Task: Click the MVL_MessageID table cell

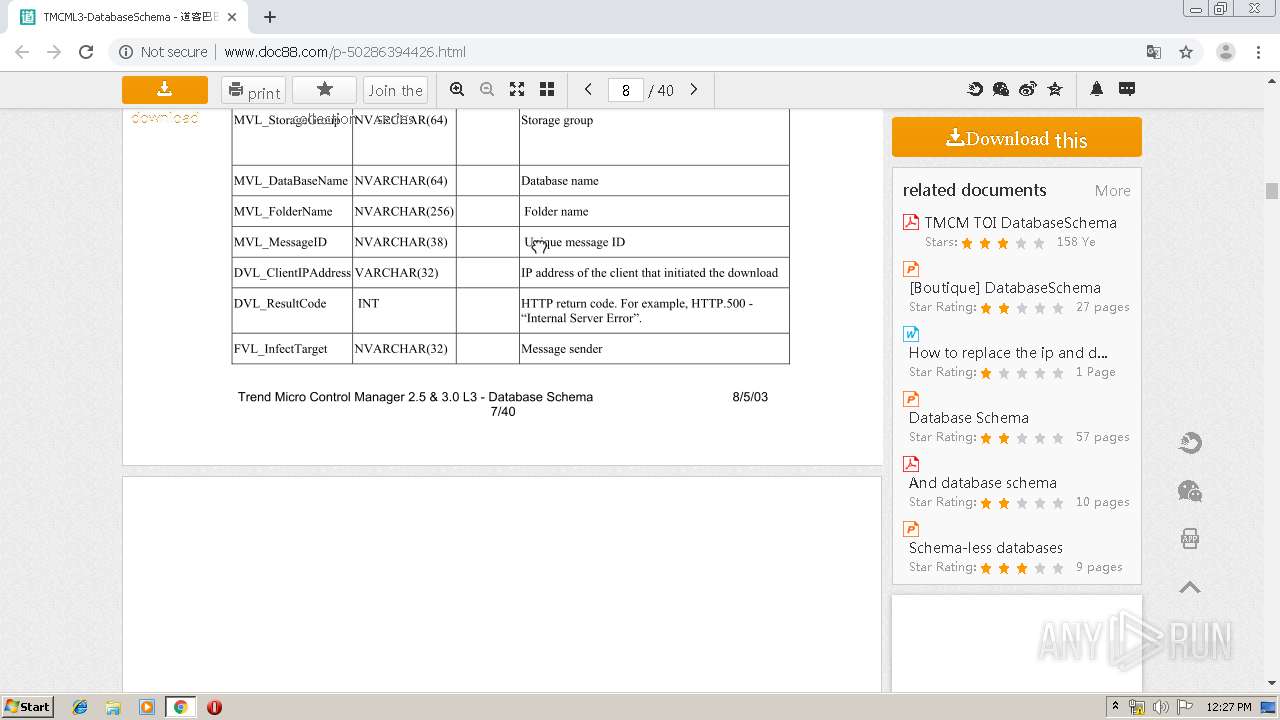Action: 292,242
